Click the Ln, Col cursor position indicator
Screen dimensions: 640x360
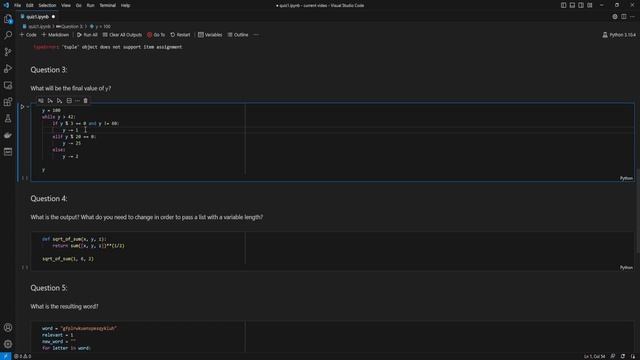(x=594, y=356)
